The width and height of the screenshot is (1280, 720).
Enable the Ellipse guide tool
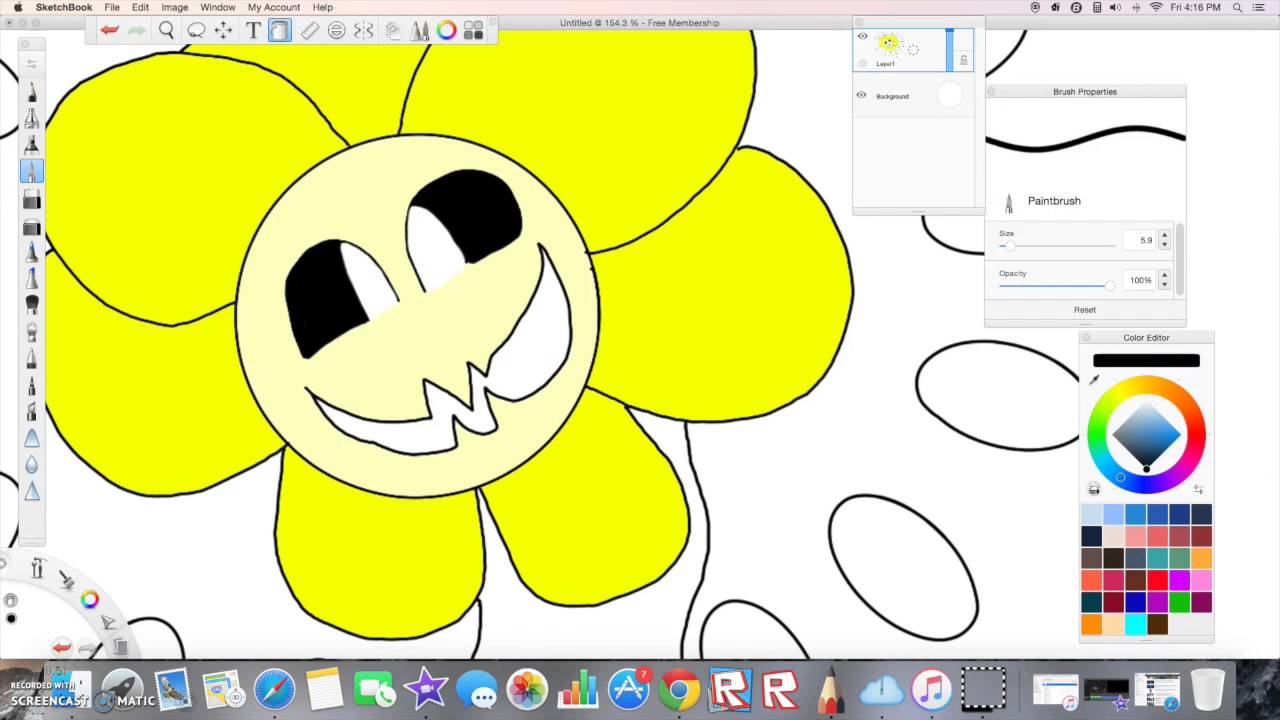pos(336,30)
